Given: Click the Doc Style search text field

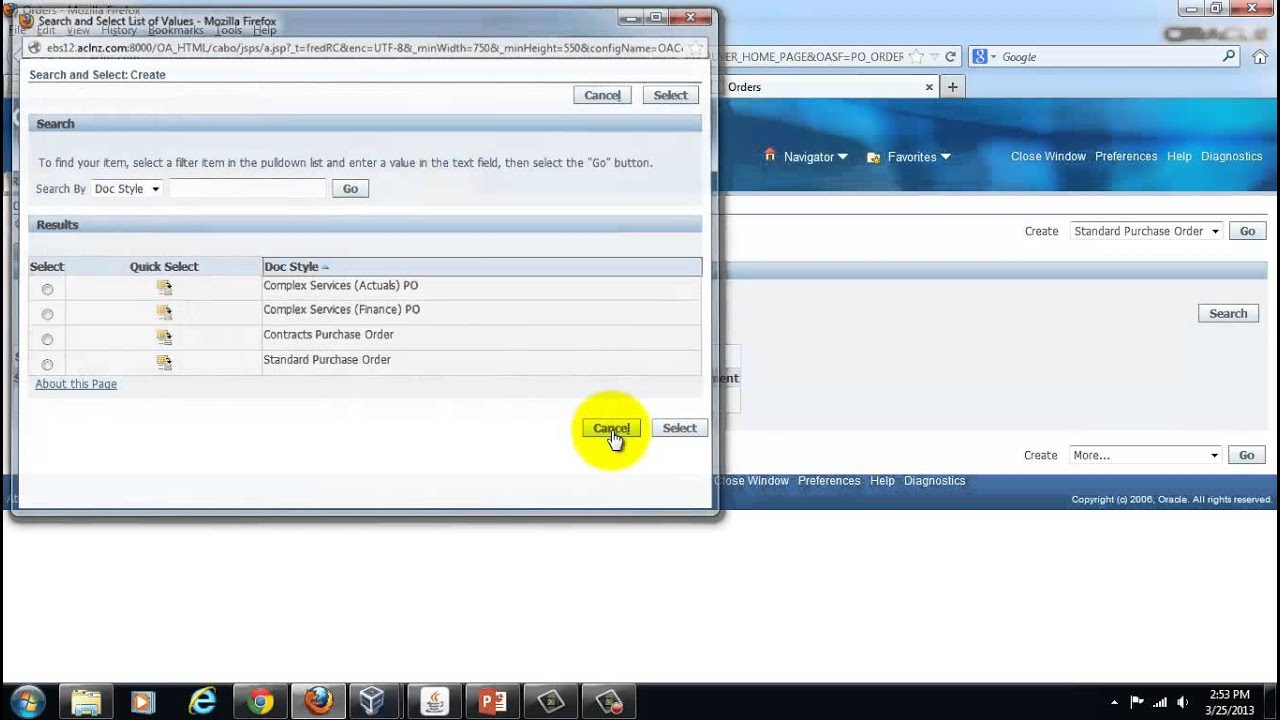Looking at the screenshot, I should [247, 189].
